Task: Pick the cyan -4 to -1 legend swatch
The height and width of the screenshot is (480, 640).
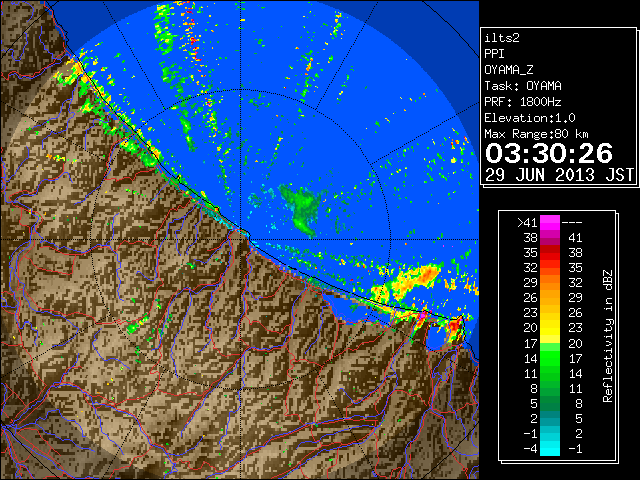Action: pyautogui.click(x=550, y=448)
